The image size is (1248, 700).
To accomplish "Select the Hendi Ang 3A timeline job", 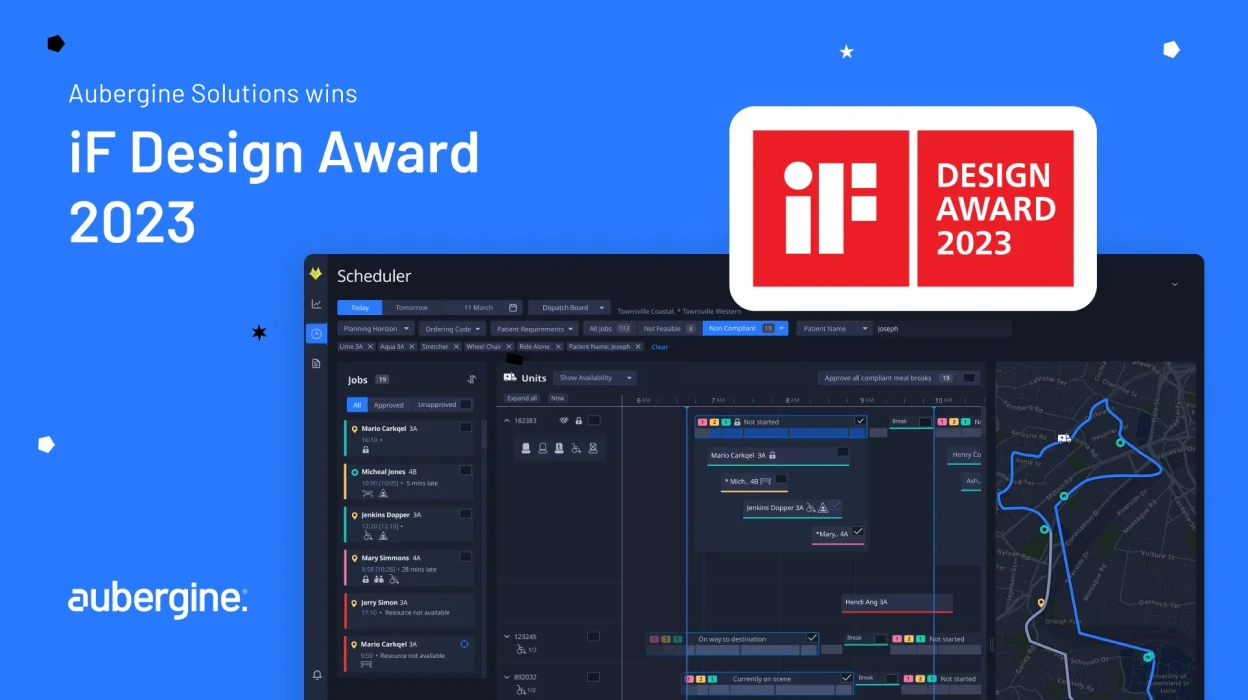I will 896,602.
